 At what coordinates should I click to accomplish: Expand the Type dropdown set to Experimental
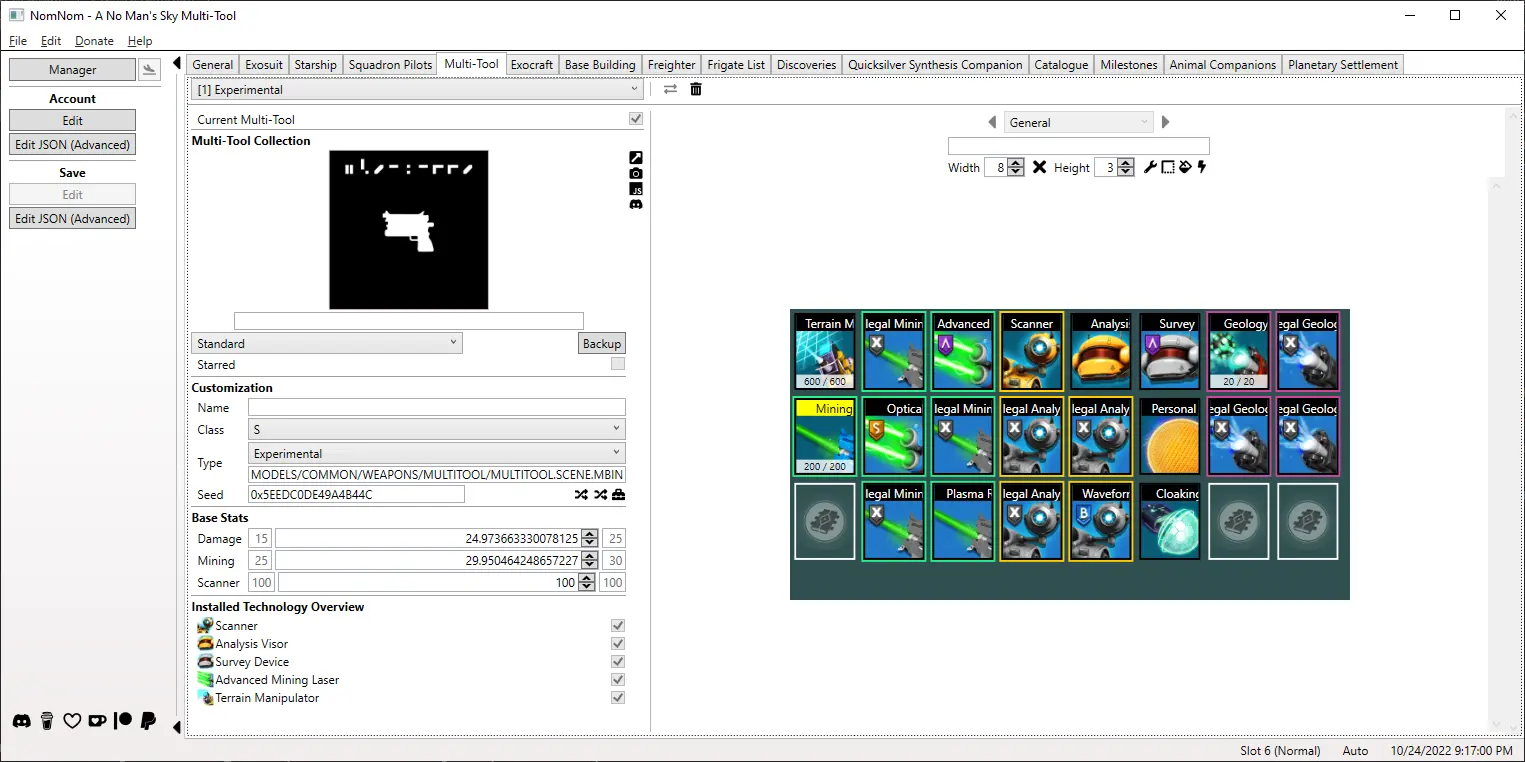(x=436, y=453)
